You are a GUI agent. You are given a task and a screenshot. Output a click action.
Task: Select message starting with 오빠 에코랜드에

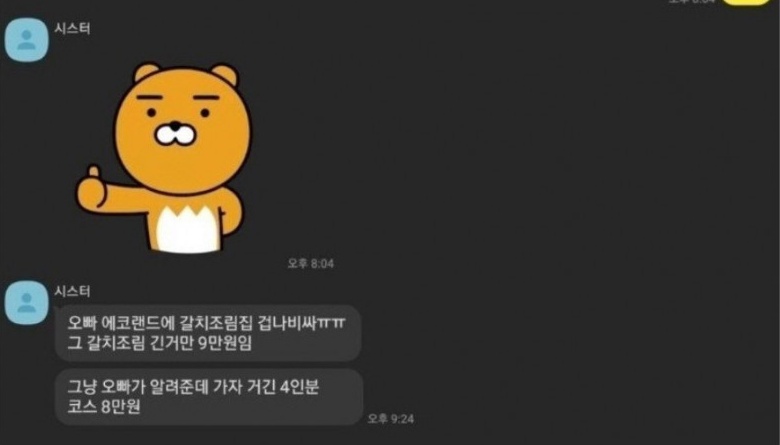(x=207, y=333)
